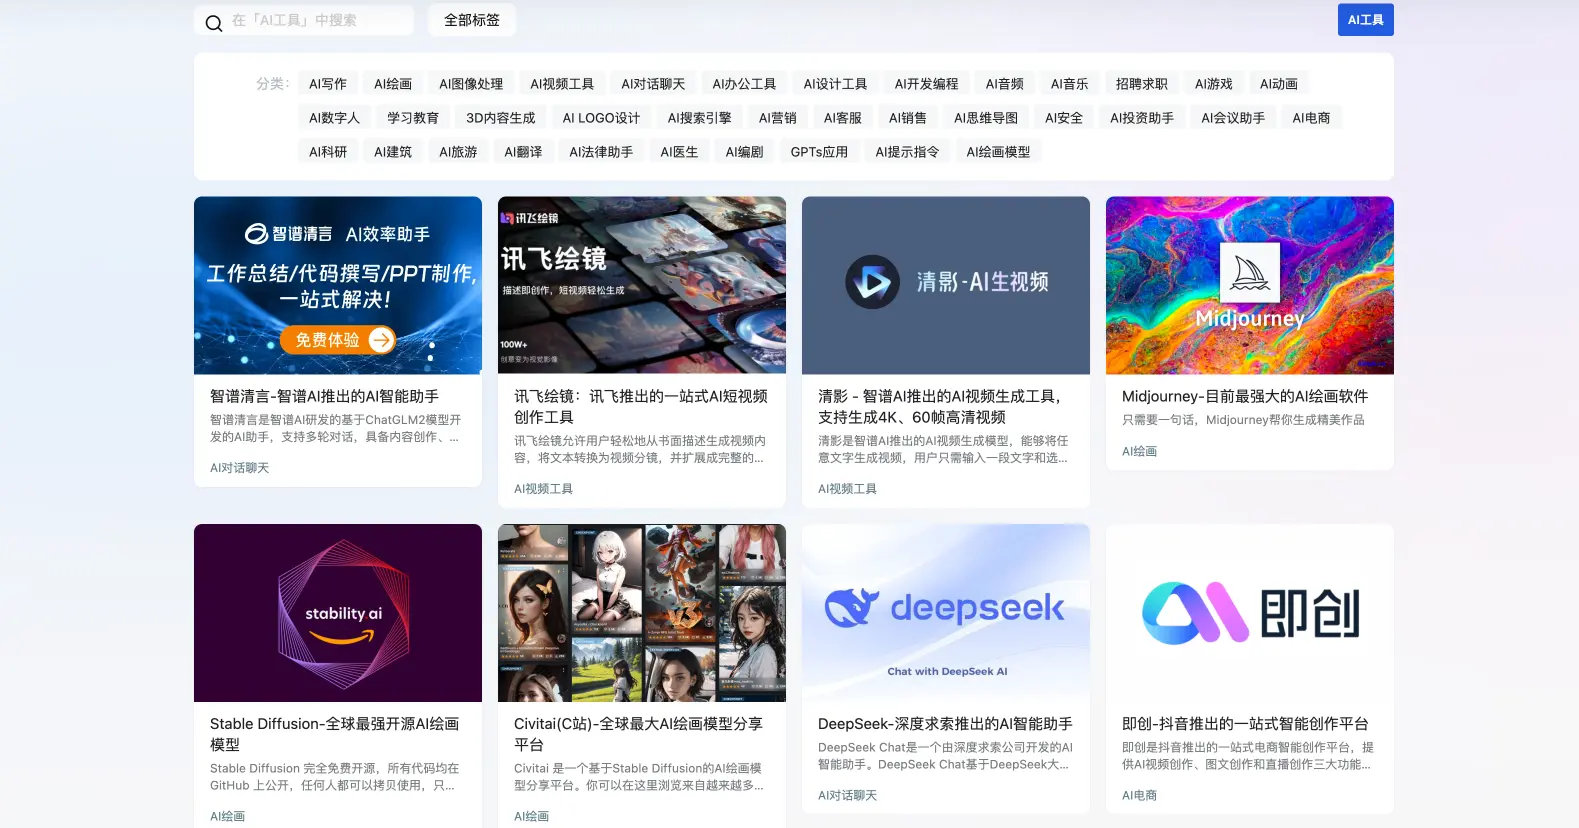Open the 讯飞绘镜 card image

click(x=642, y=285)
